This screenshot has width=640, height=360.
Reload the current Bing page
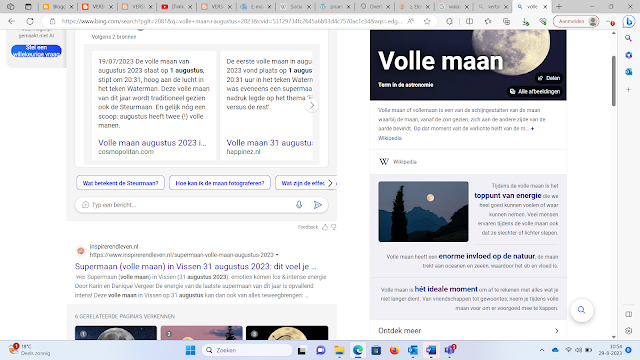coord(30,21)
